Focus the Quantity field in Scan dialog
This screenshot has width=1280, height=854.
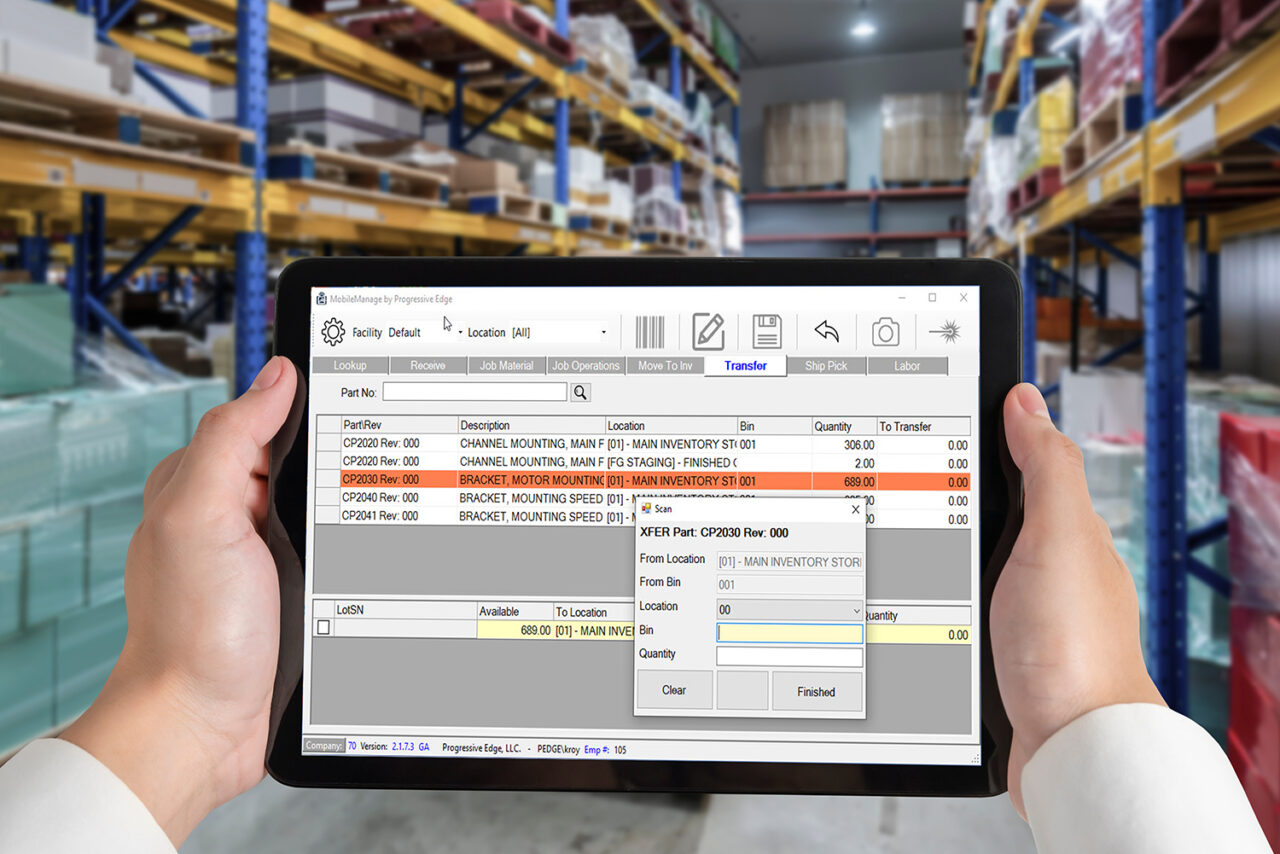click(x=790, y=657)
